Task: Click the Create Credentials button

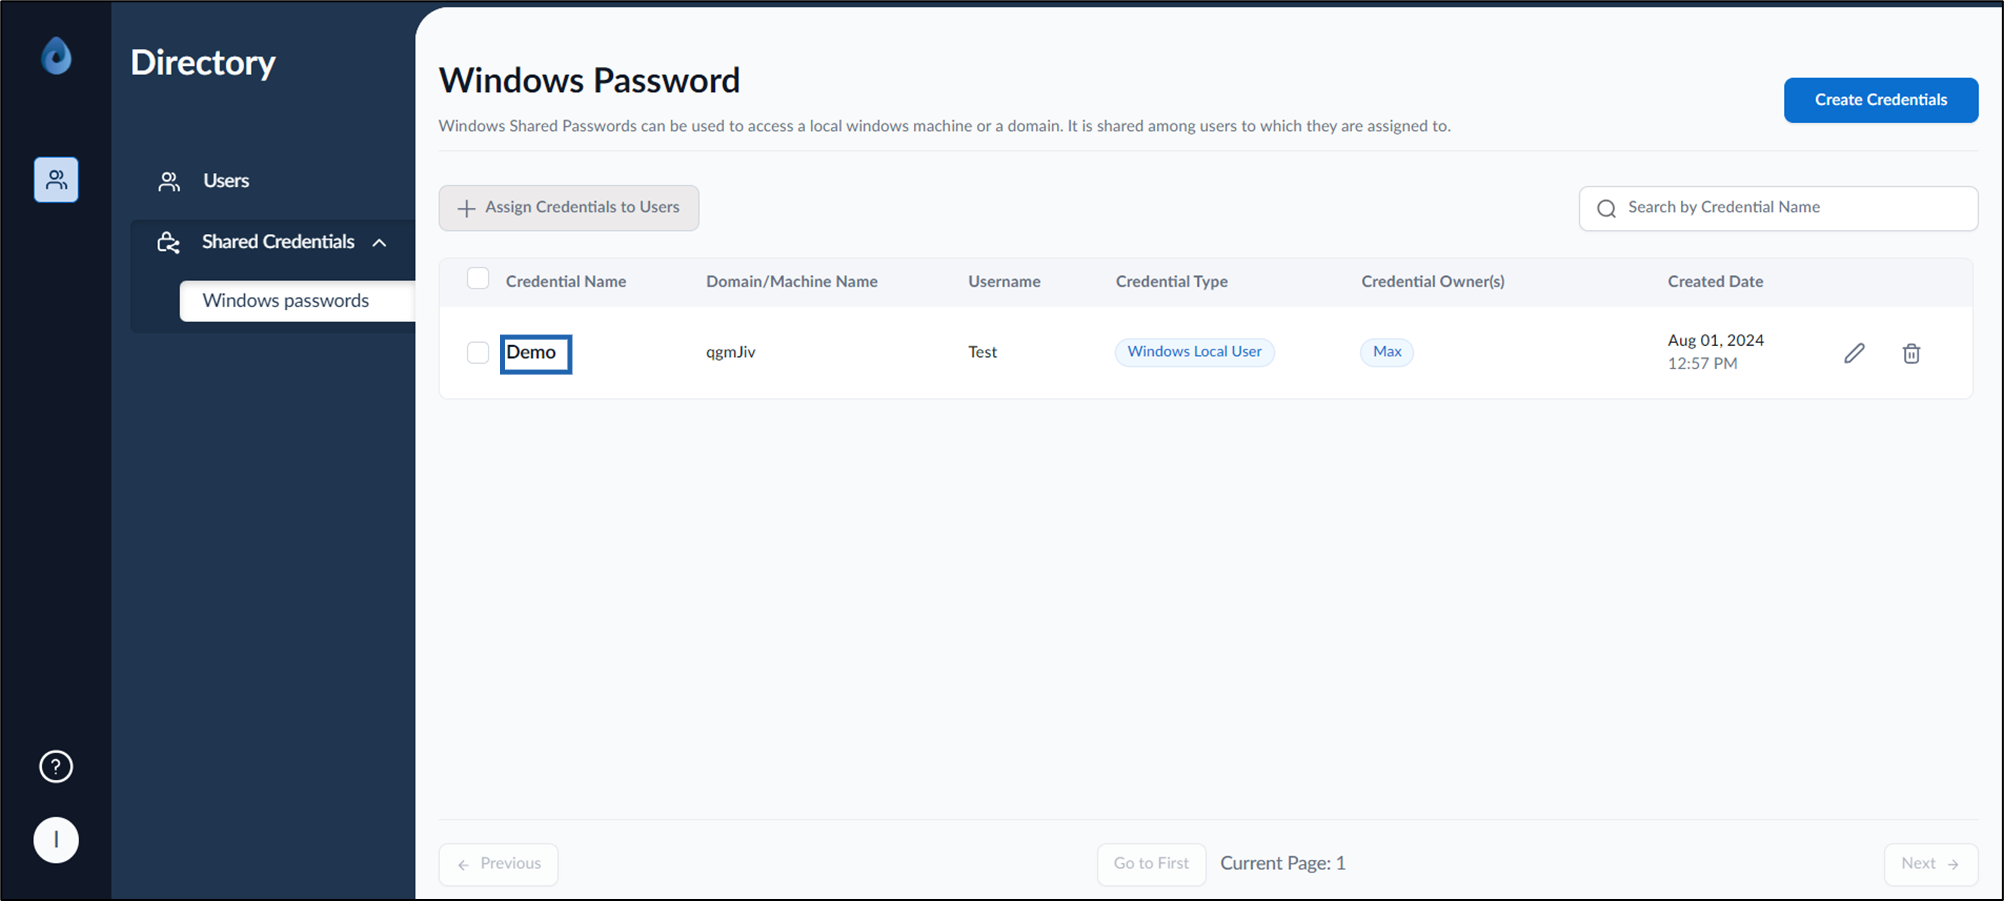Action: (x=1880, y=100)
